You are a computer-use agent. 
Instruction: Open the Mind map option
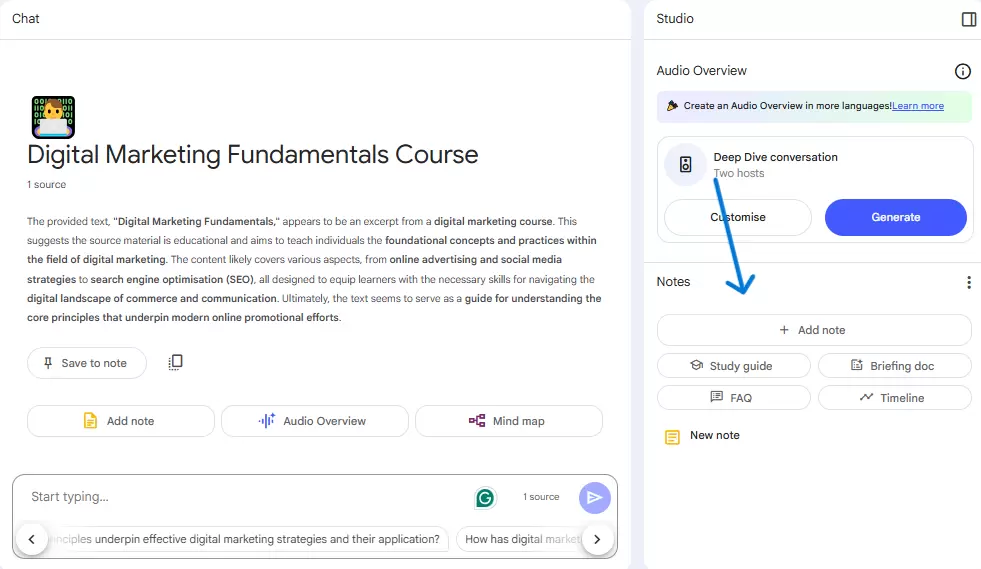coord(509,421)
